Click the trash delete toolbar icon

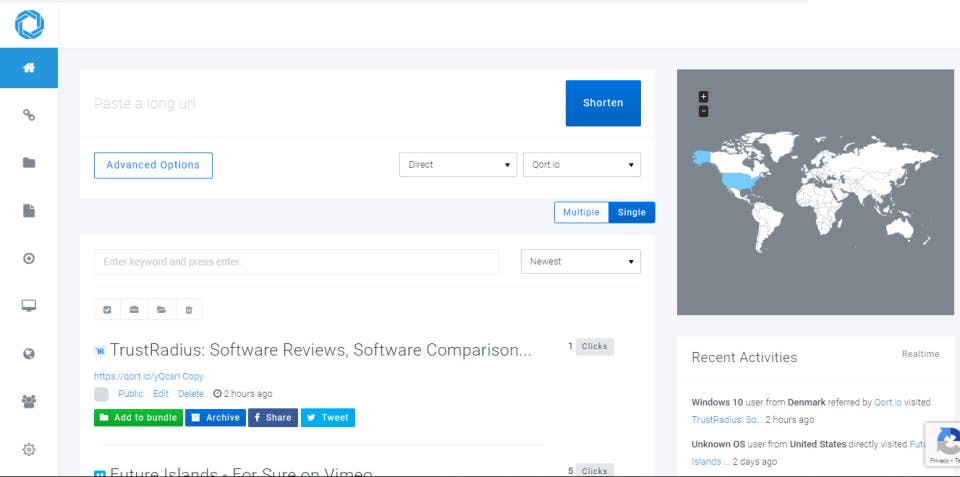coord(189,310)
